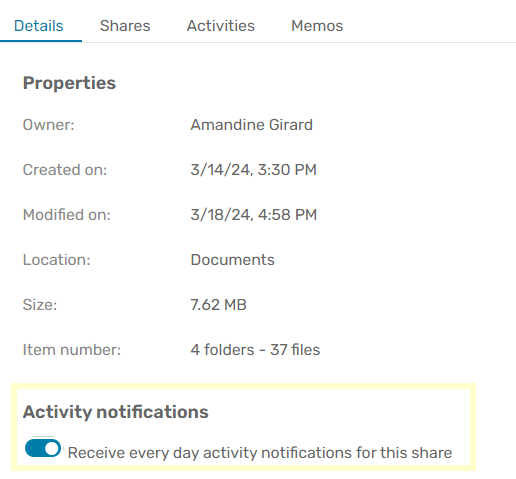This screenshot has height=479, width=516.
Task: Switch to the Details tab
Action: [x=39, y=26]
